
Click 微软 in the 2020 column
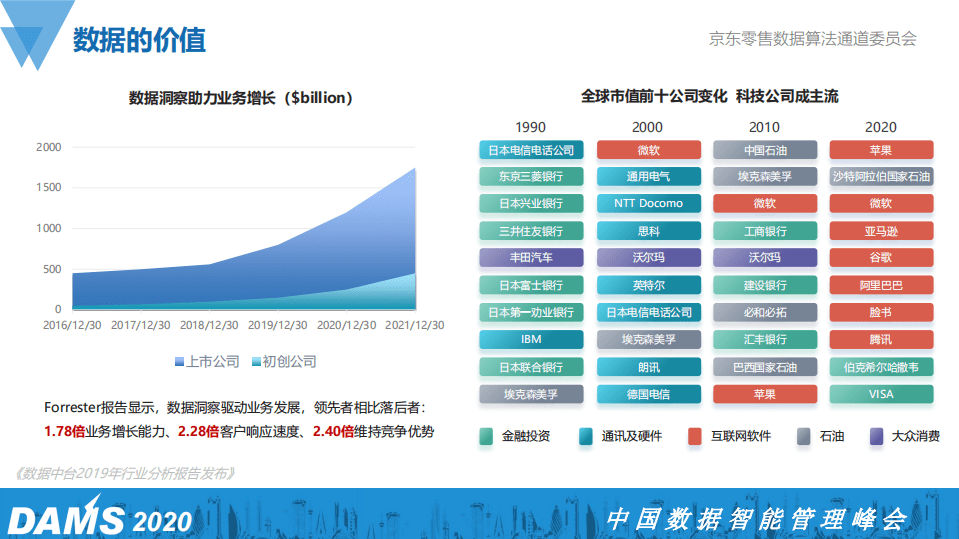tap(881, 203)
